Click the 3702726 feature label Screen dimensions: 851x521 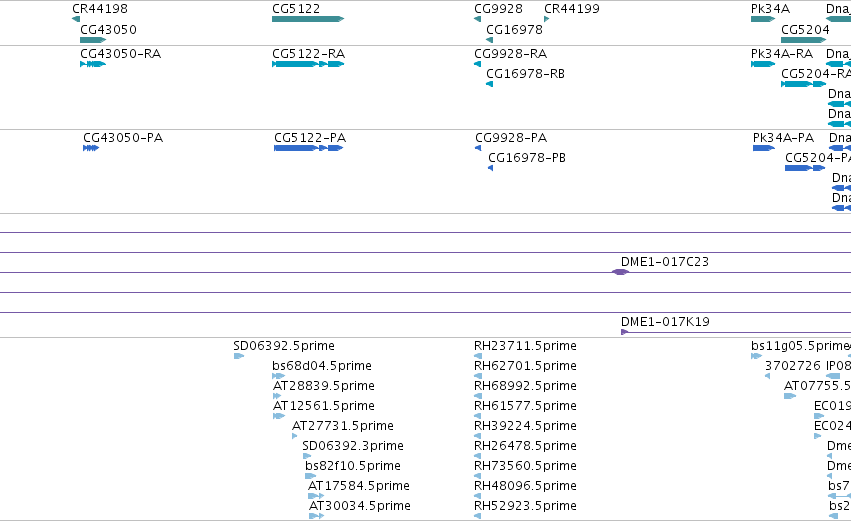(793, 366)
